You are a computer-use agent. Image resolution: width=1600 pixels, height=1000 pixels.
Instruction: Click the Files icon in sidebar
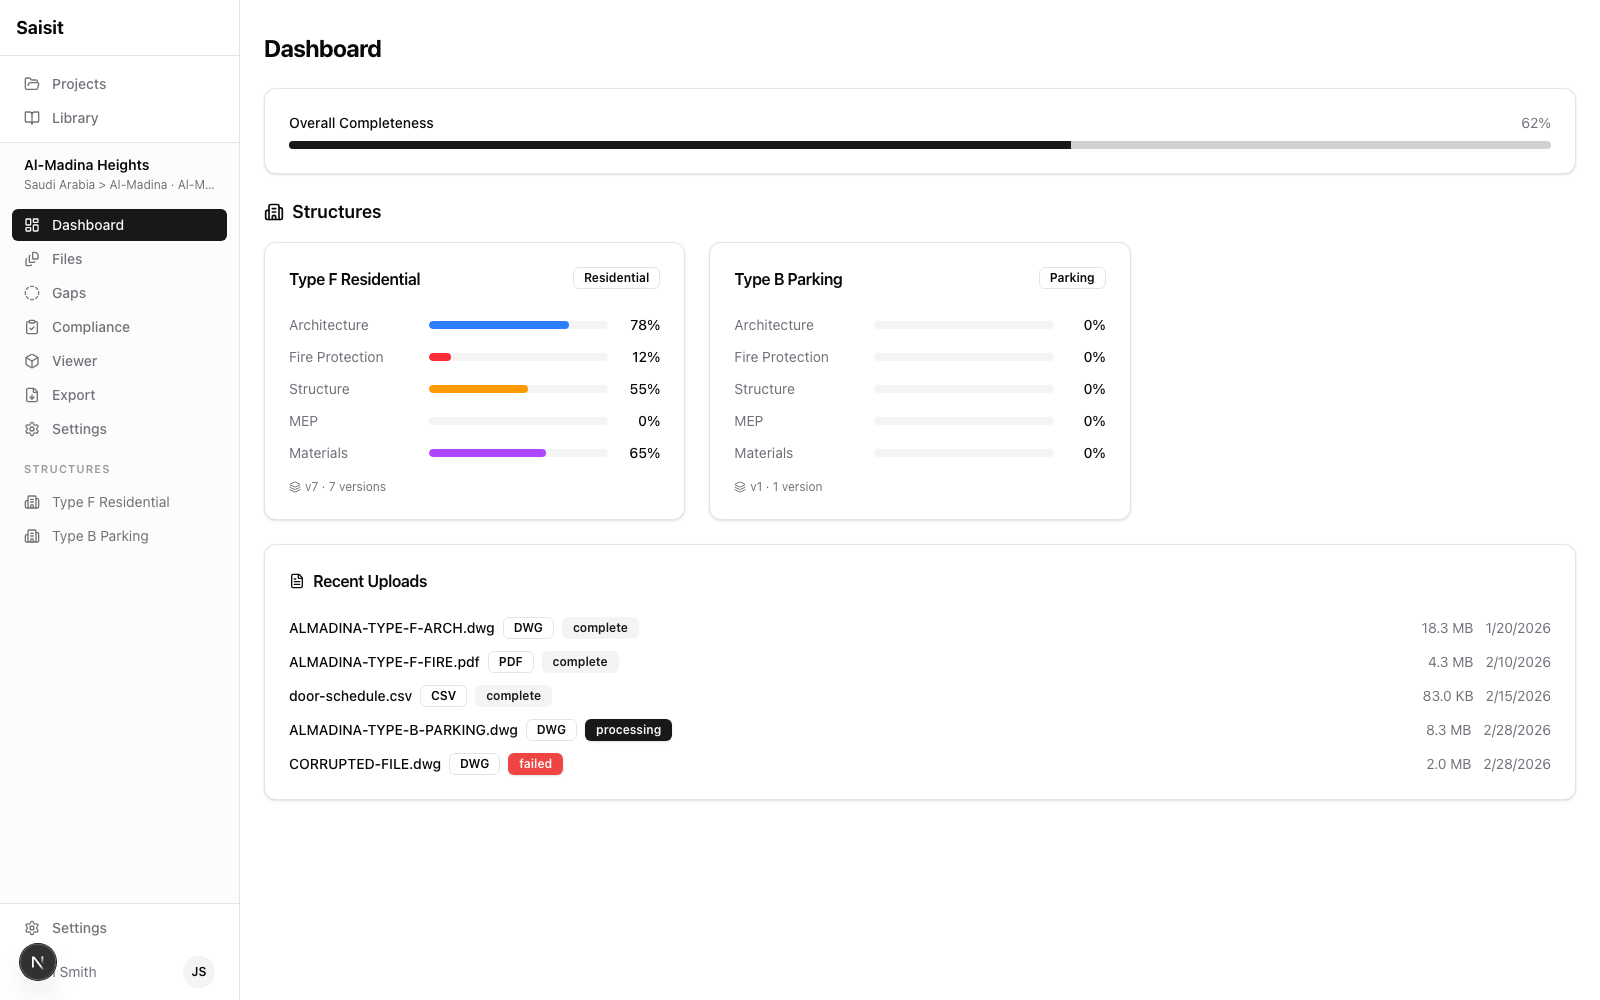click(32, 259)
